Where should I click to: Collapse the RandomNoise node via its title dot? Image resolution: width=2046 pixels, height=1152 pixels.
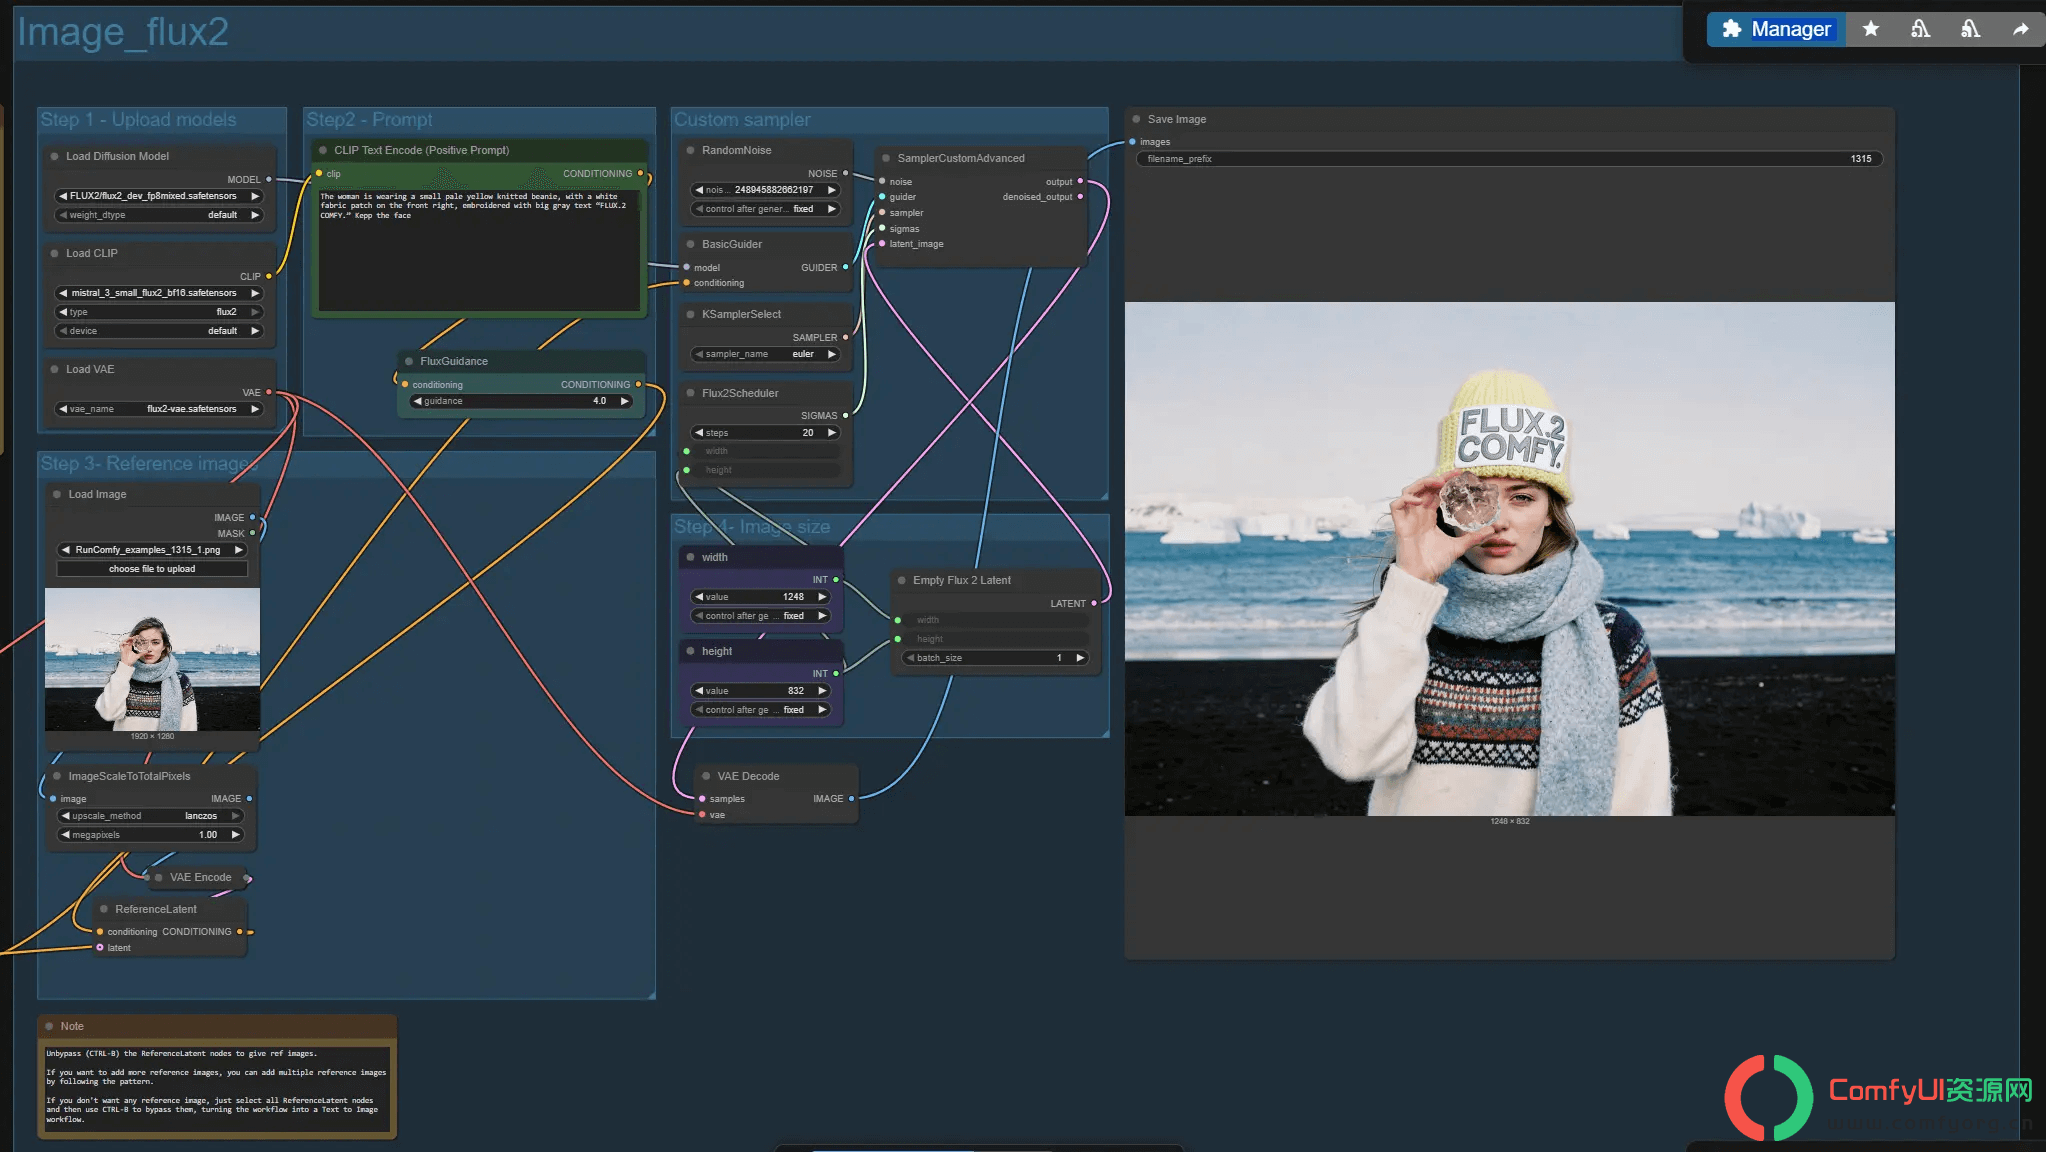(x=690, y=150)
